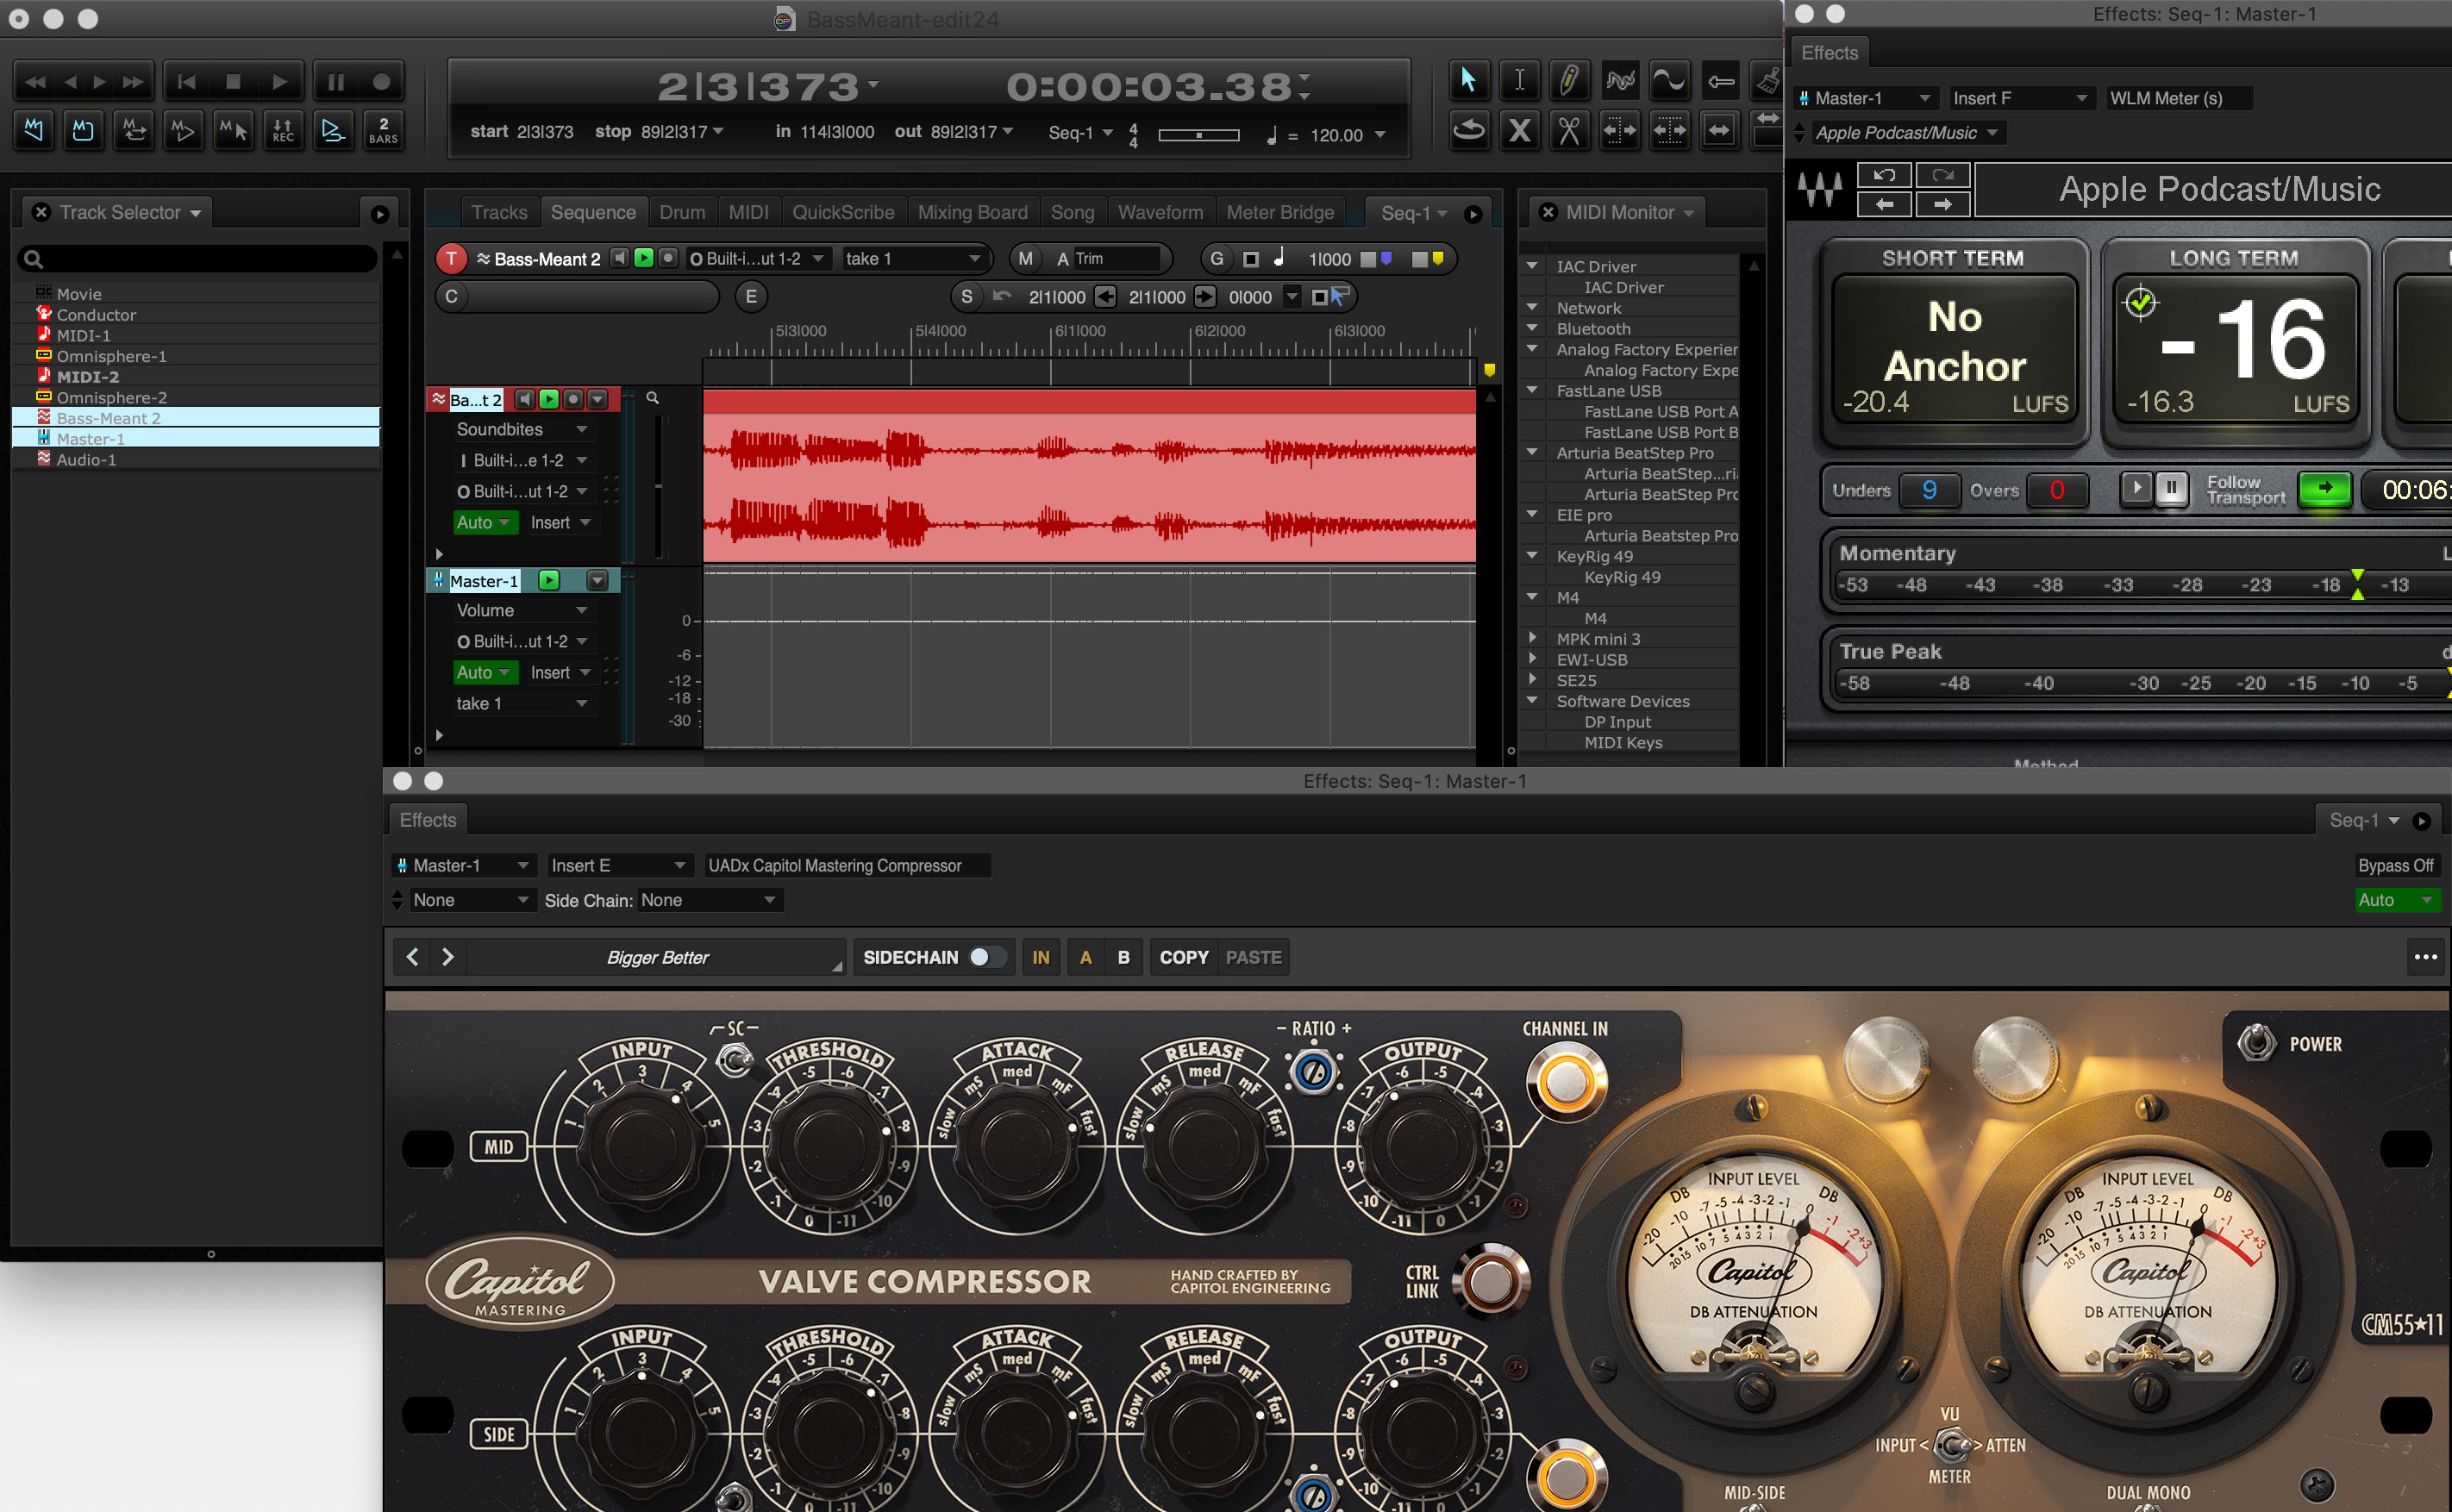Screen dimensions: 2452x1512
Task: Switch to the Meter Bridge tab
Action: pyautogui.click(x=1280, y=212)
